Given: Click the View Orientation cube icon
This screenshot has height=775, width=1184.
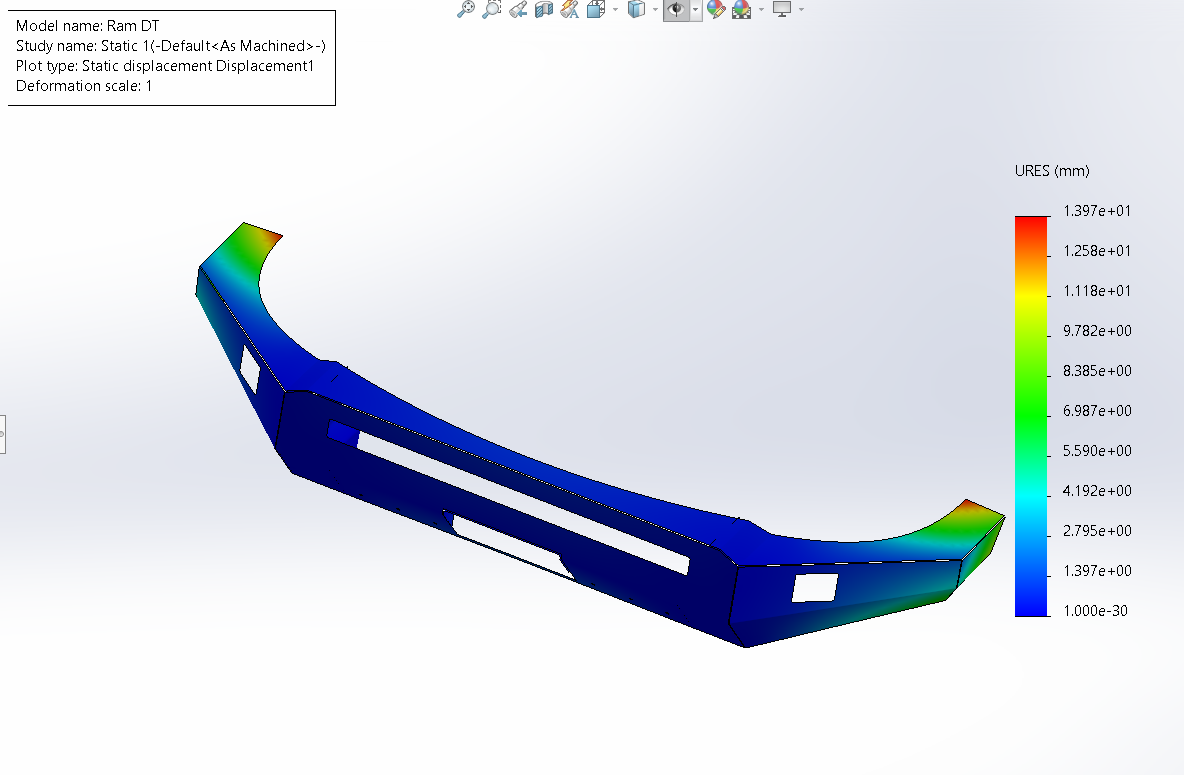Looking at the screenshot, I should [x=597, y=9].
